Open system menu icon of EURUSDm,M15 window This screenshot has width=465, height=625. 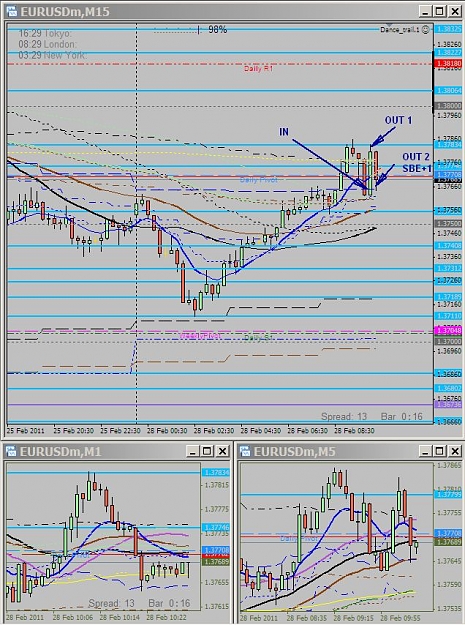click(12, 11)
